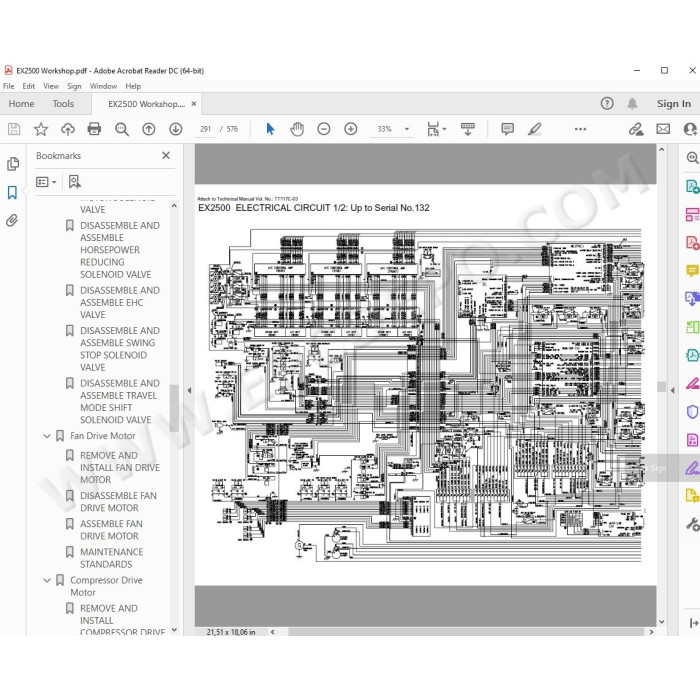Open the Attachments paperclip panel

pyautogui.click(x=12, y=220)
